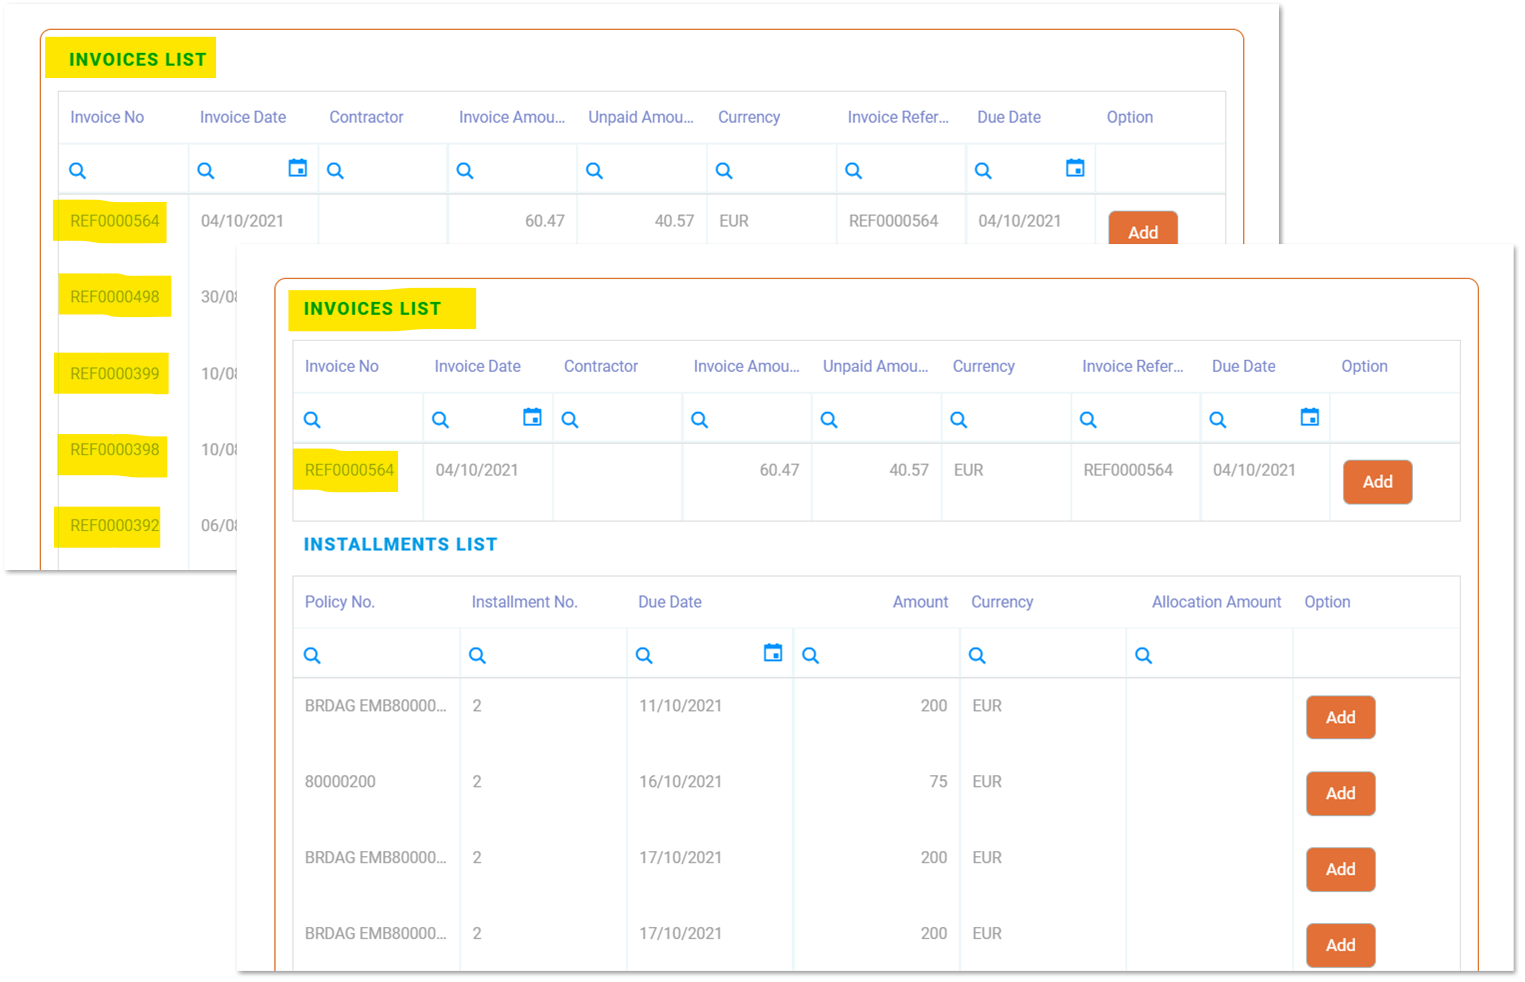
Task: Open invoice REF0000498
Action: coord(114,297)
